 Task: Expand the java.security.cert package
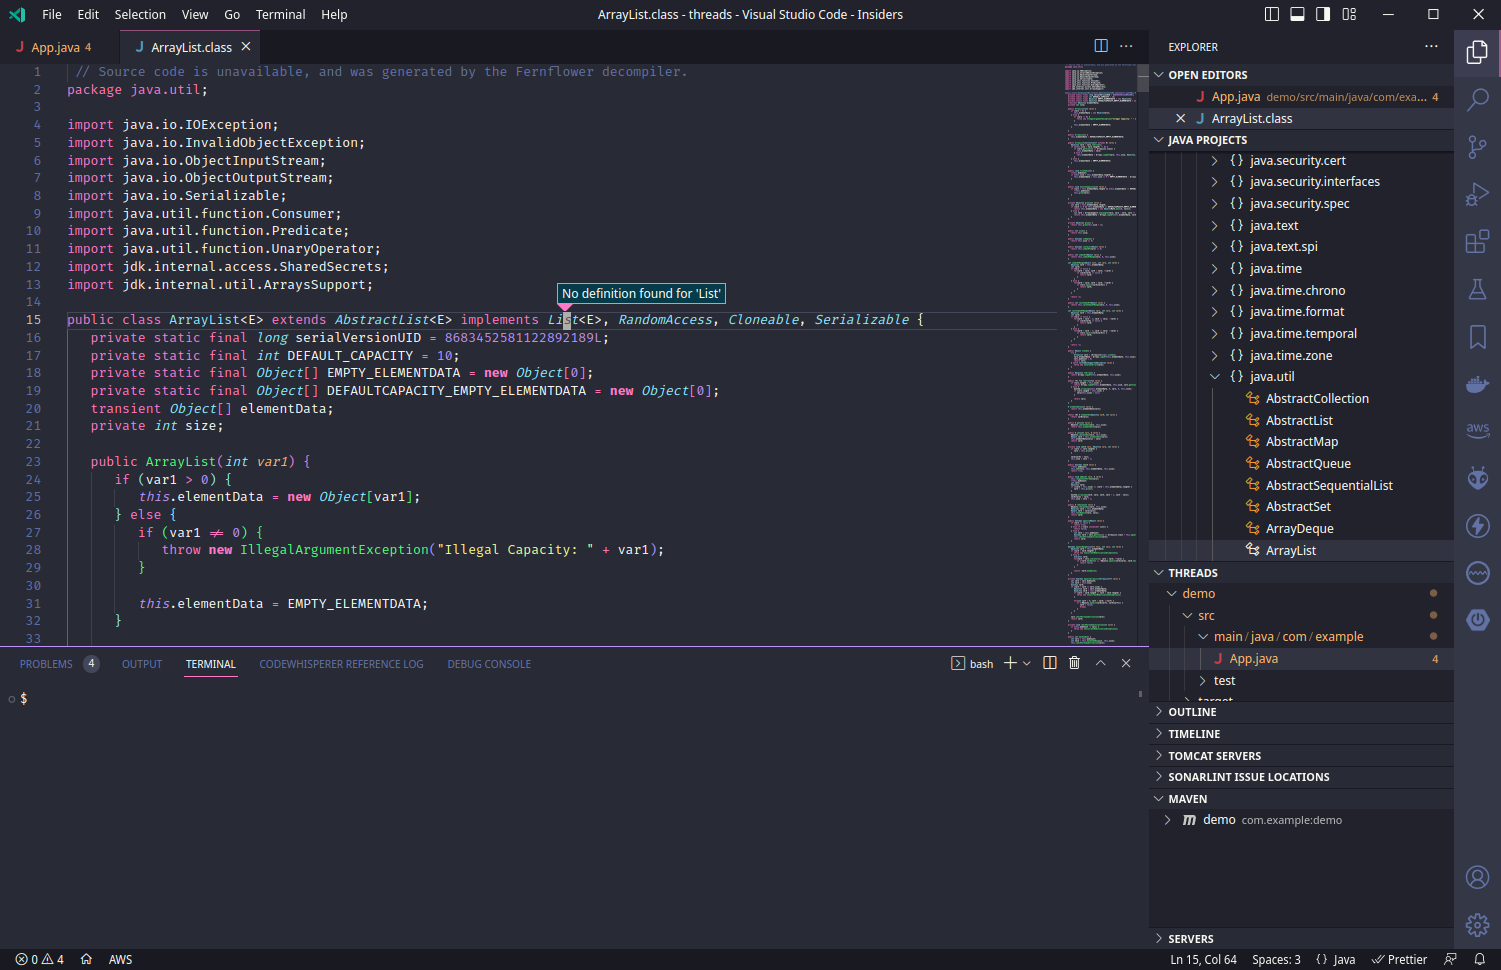pyautogui.click(x=1214, y=160)
